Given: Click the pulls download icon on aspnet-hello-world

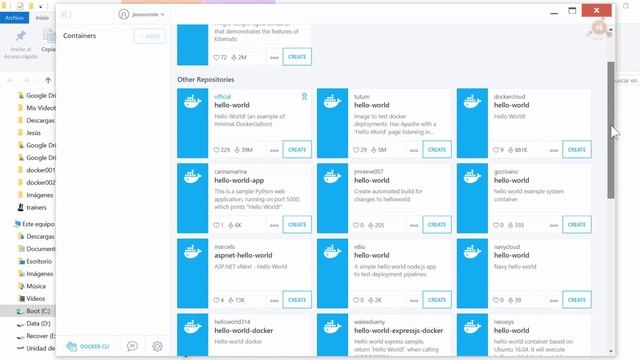Looking at the screenshot, I should 231,300.
